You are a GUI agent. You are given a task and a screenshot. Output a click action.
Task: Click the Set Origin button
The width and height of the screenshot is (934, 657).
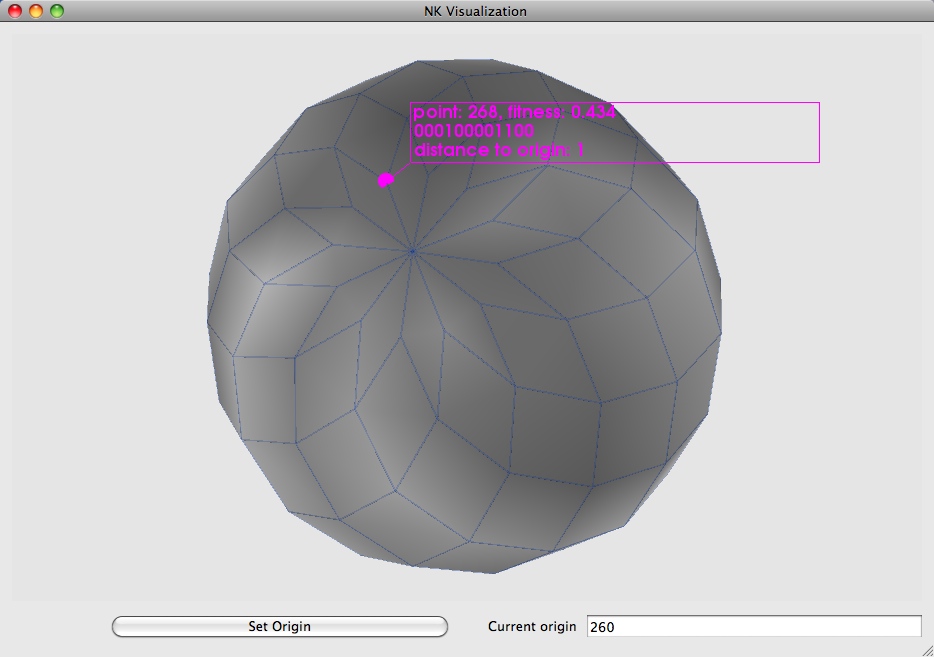click(279, 626)
